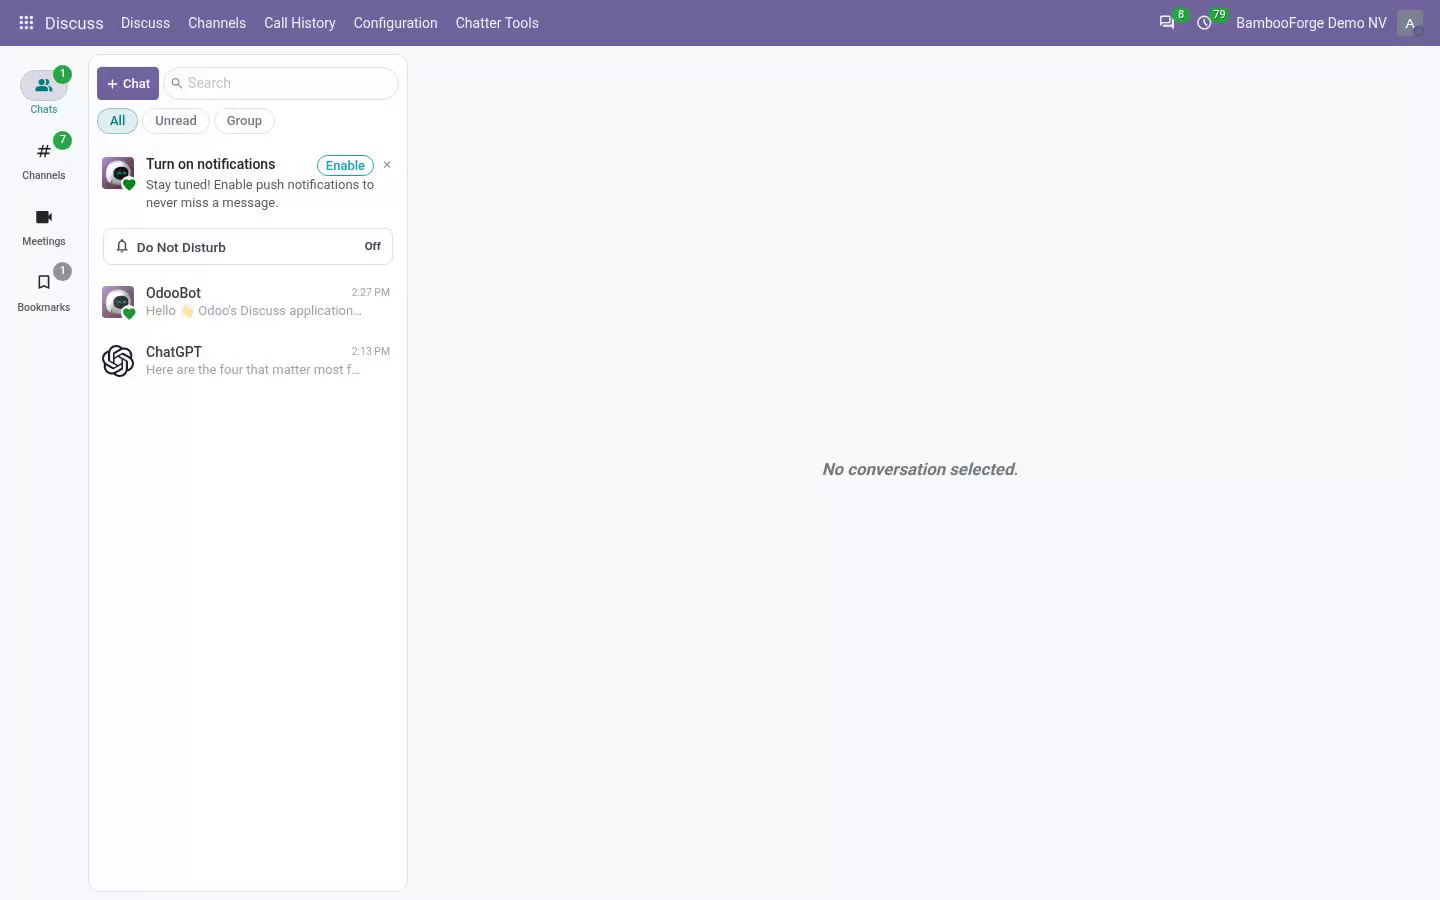Click the ChatGPT logo avatar
The image size is (1440, 900).
118,361
